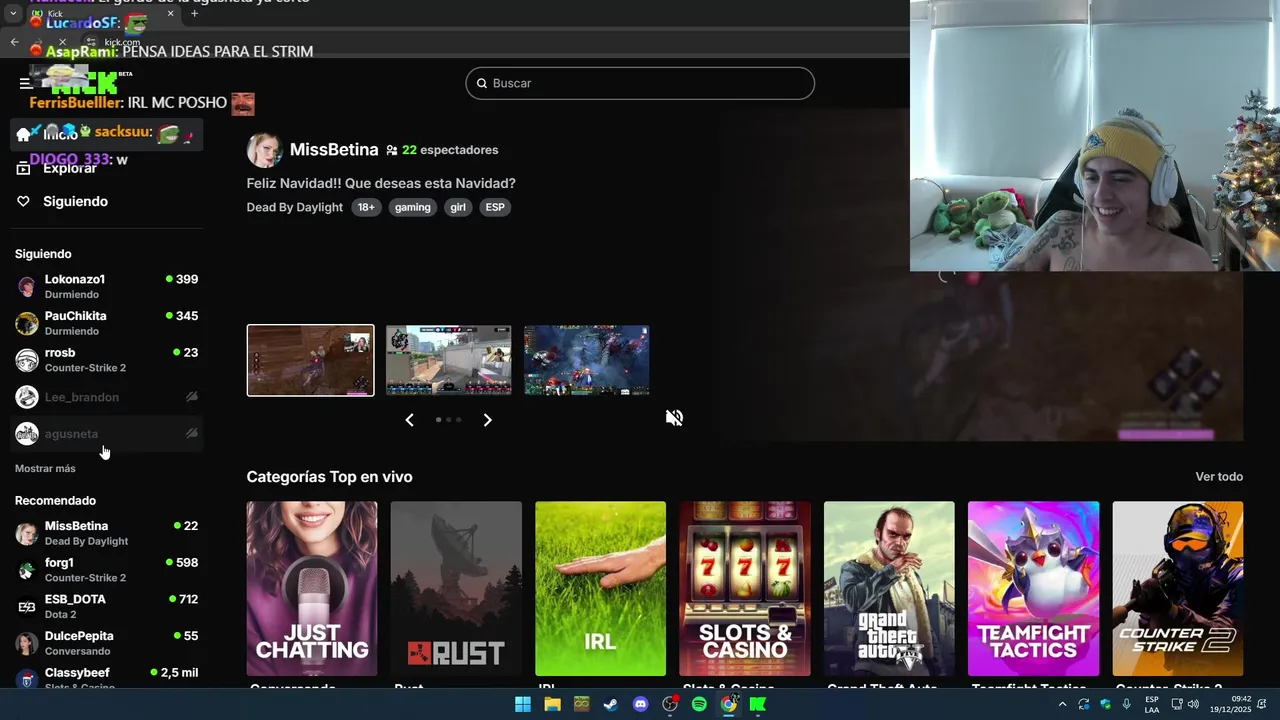Switch to Chrome in the taskbar
The height and width of the screenshot is (720, 1280).
point(729,704)
